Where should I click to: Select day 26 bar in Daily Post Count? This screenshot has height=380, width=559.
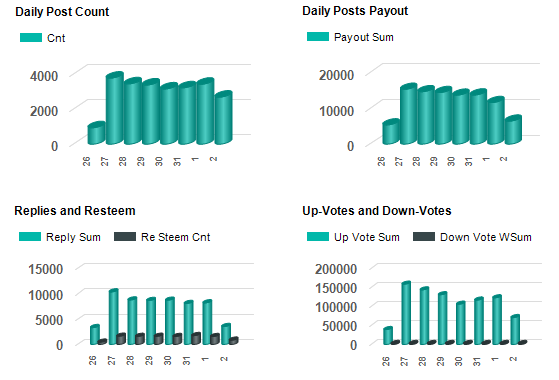[x=96, y=133]
